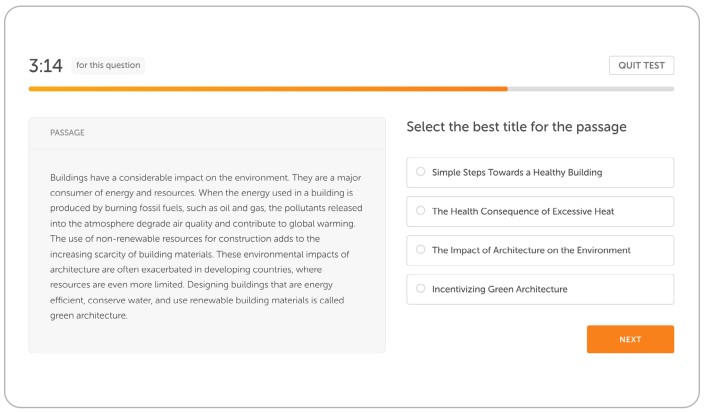Screen dimensions: 706x412
Task: Click the 'Select the best title' heading
Action: [516, 127]
